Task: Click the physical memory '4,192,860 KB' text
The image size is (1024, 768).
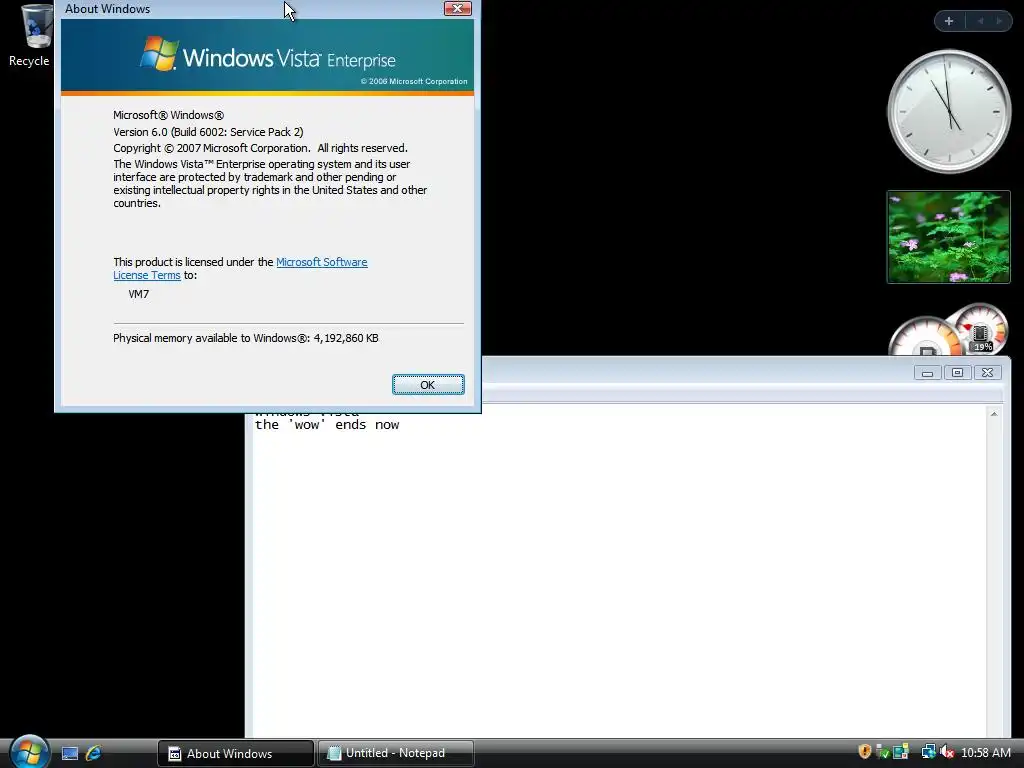Action: coord(346,338)
